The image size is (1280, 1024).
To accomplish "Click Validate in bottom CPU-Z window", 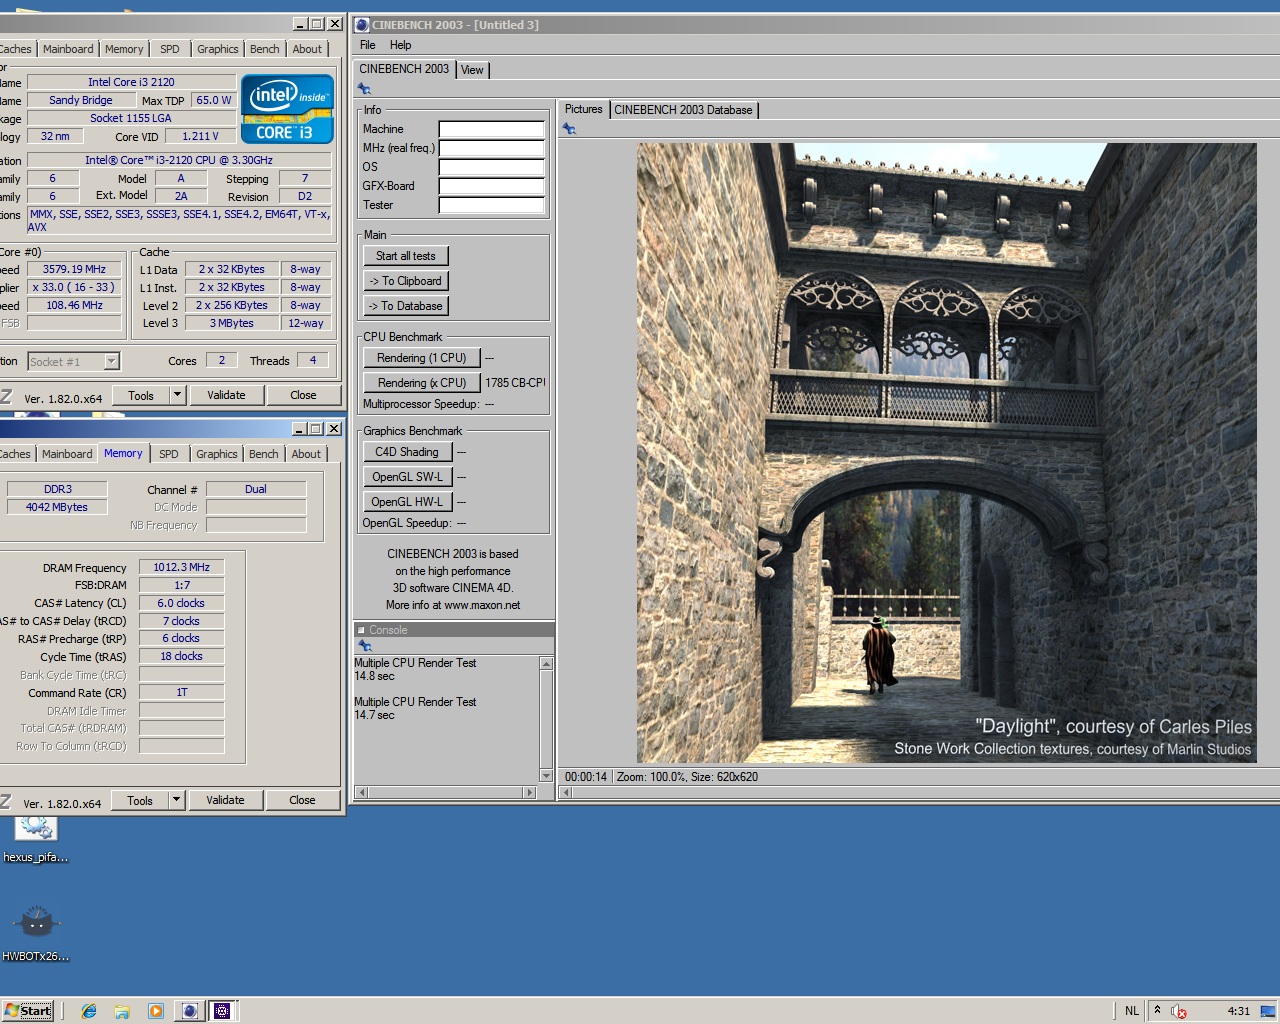I will (225, 800).
